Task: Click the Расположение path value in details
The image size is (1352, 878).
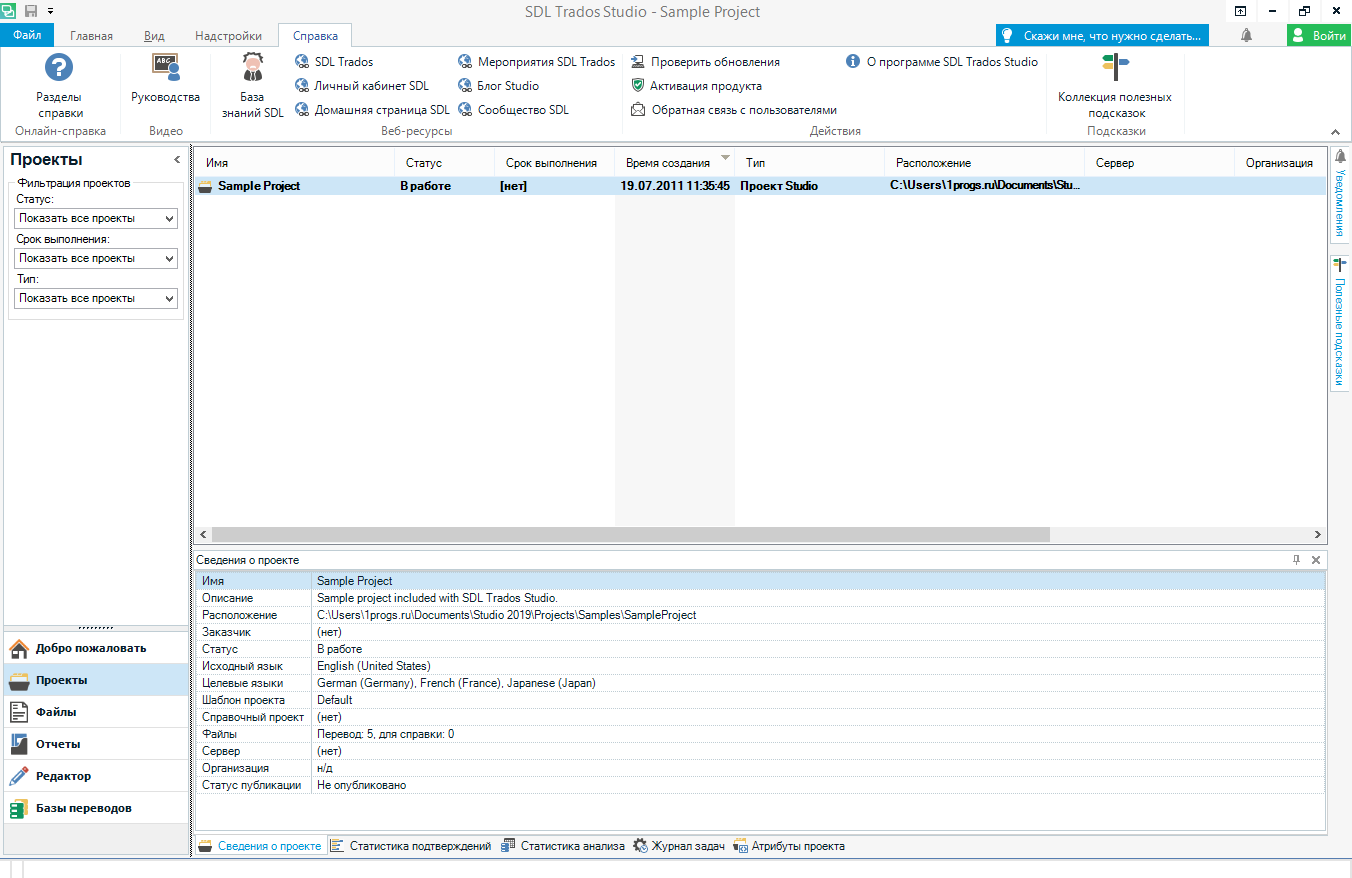Action: click(x=506, y=615)
